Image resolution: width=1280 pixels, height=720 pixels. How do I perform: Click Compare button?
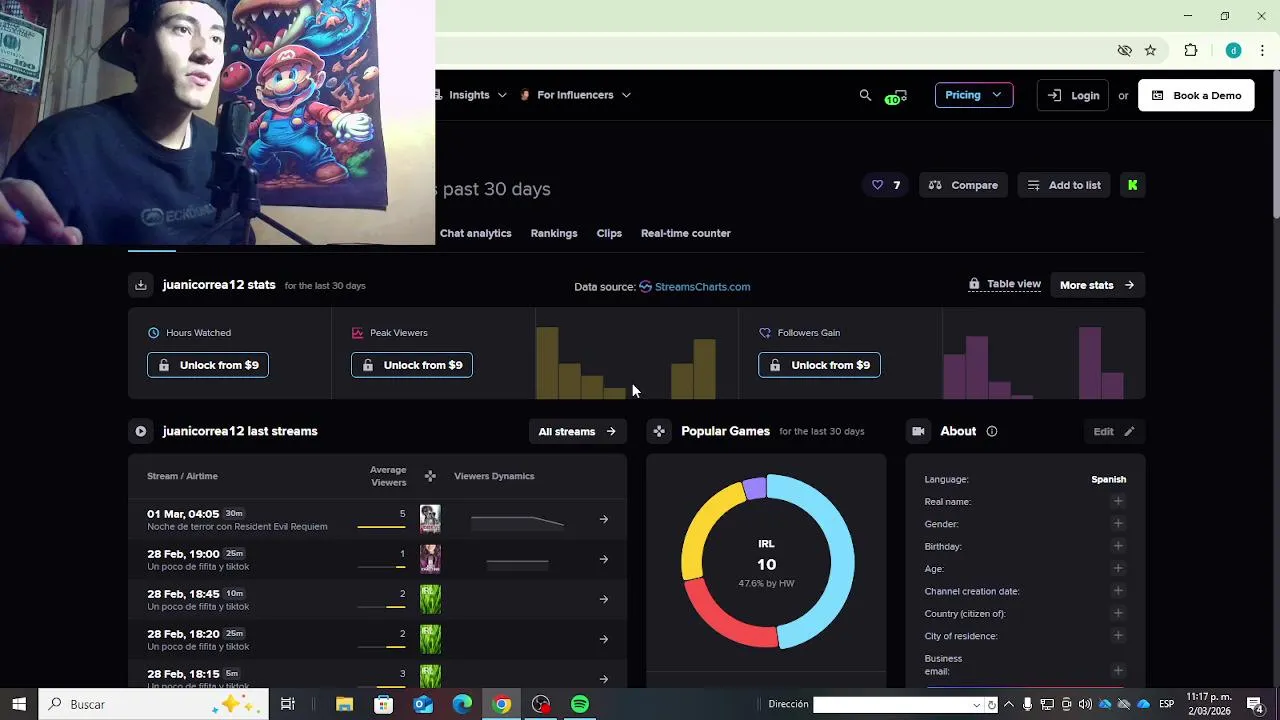point(964,185)
